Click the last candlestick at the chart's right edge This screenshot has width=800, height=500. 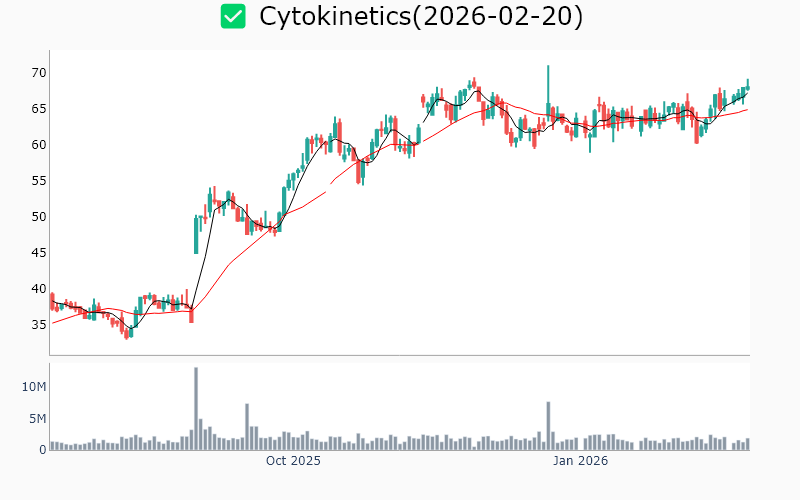pyautogui.click(x=747, y=86)
